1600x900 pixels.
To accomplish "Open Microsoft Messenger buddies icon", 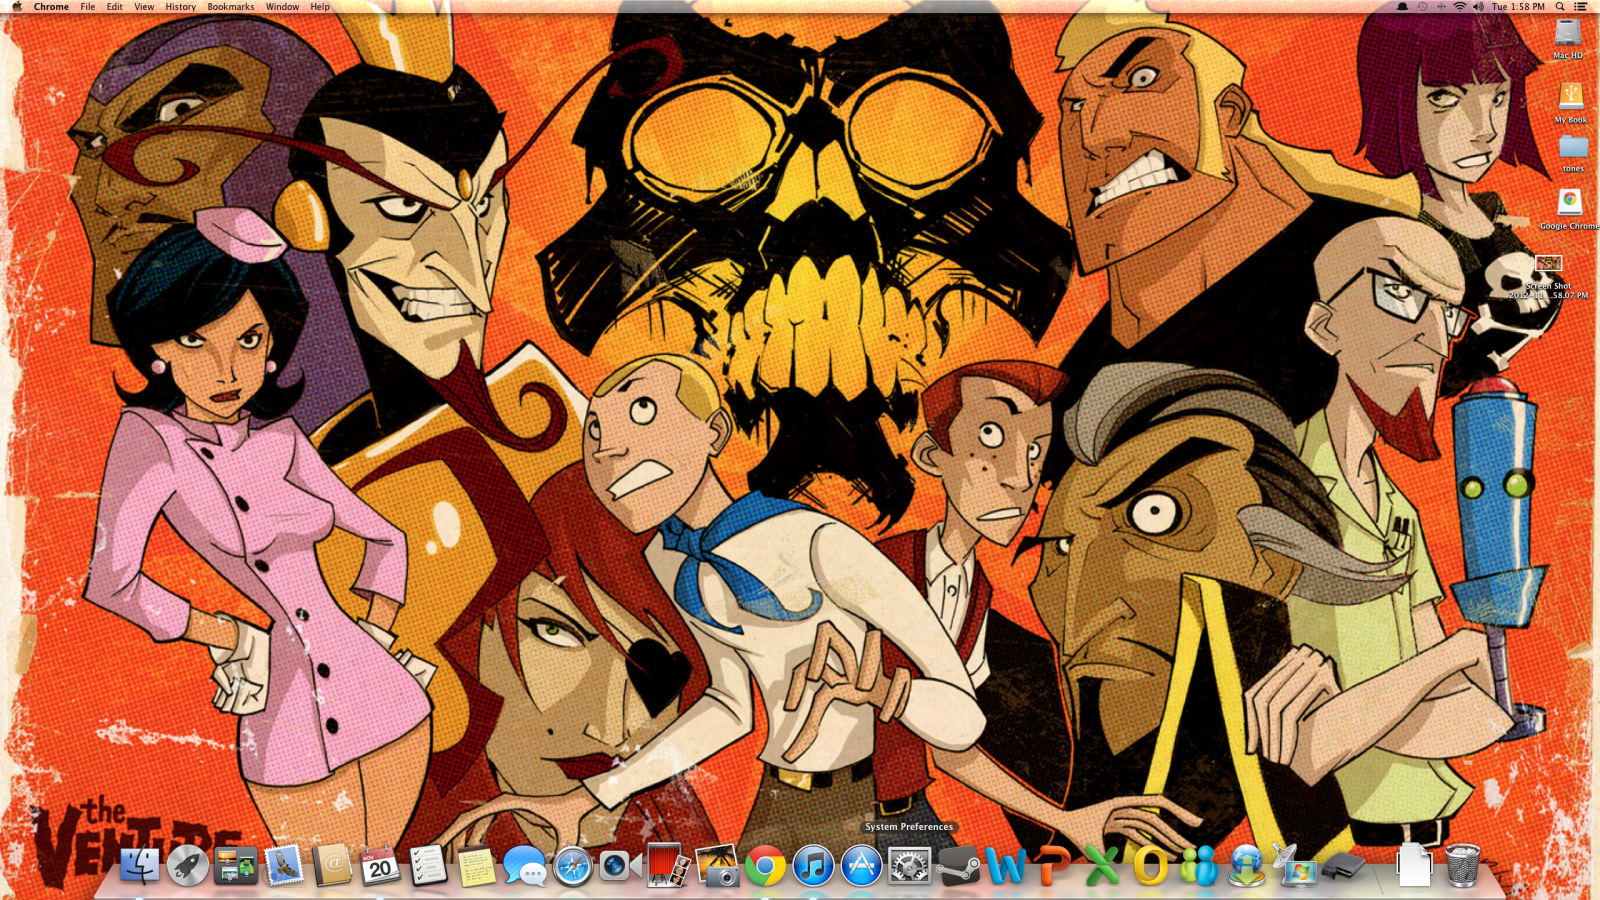I will tap(1198, 866).
